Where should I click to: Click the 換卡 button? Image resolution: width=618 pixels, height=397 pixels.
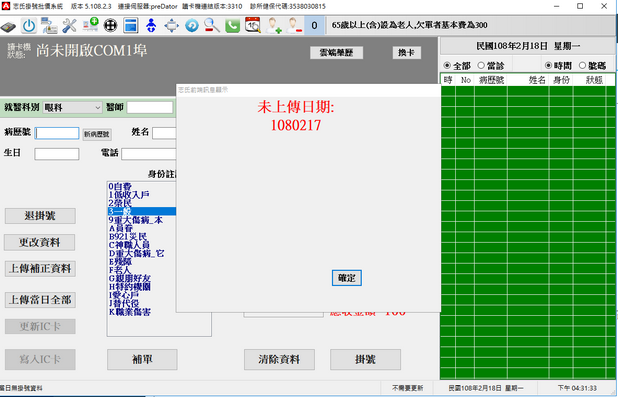(x=406, y=53)
